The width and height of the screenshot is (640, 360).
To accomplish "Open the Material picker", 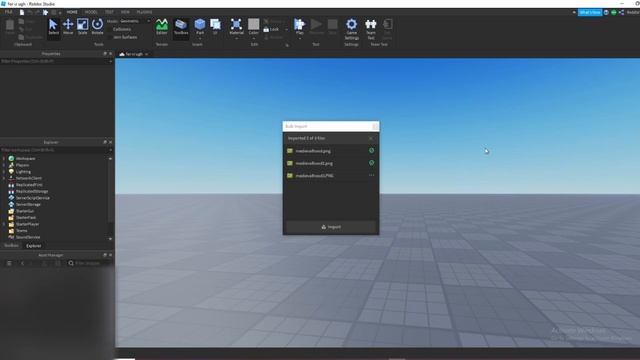I will (236, 25).
